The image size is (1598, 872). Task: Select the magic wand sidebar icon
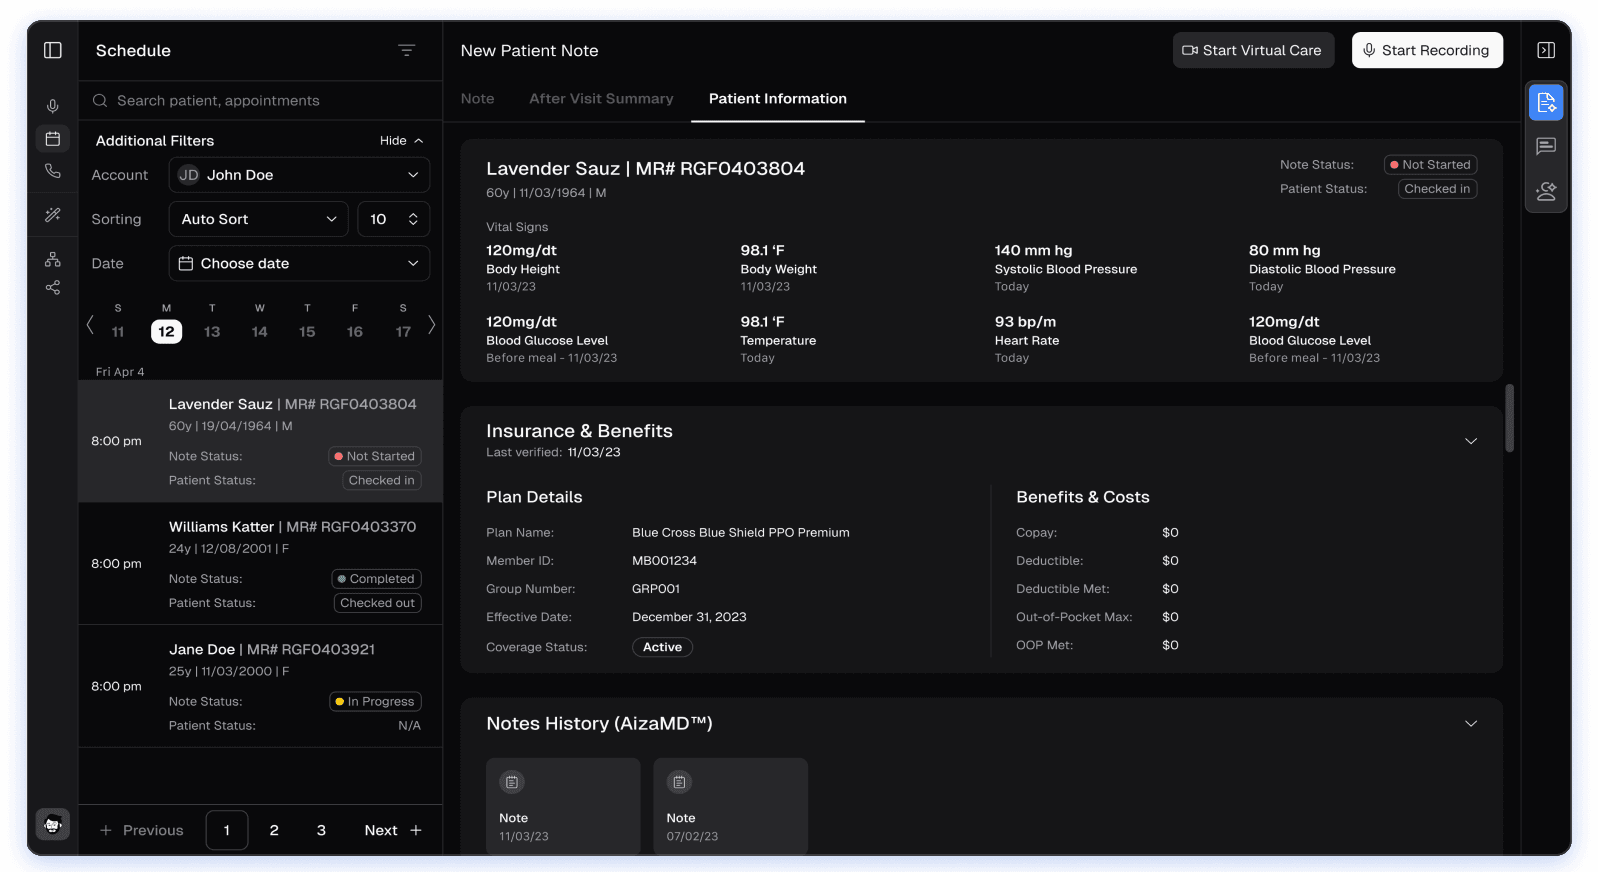pyautogui.click(x=53, y=215)
